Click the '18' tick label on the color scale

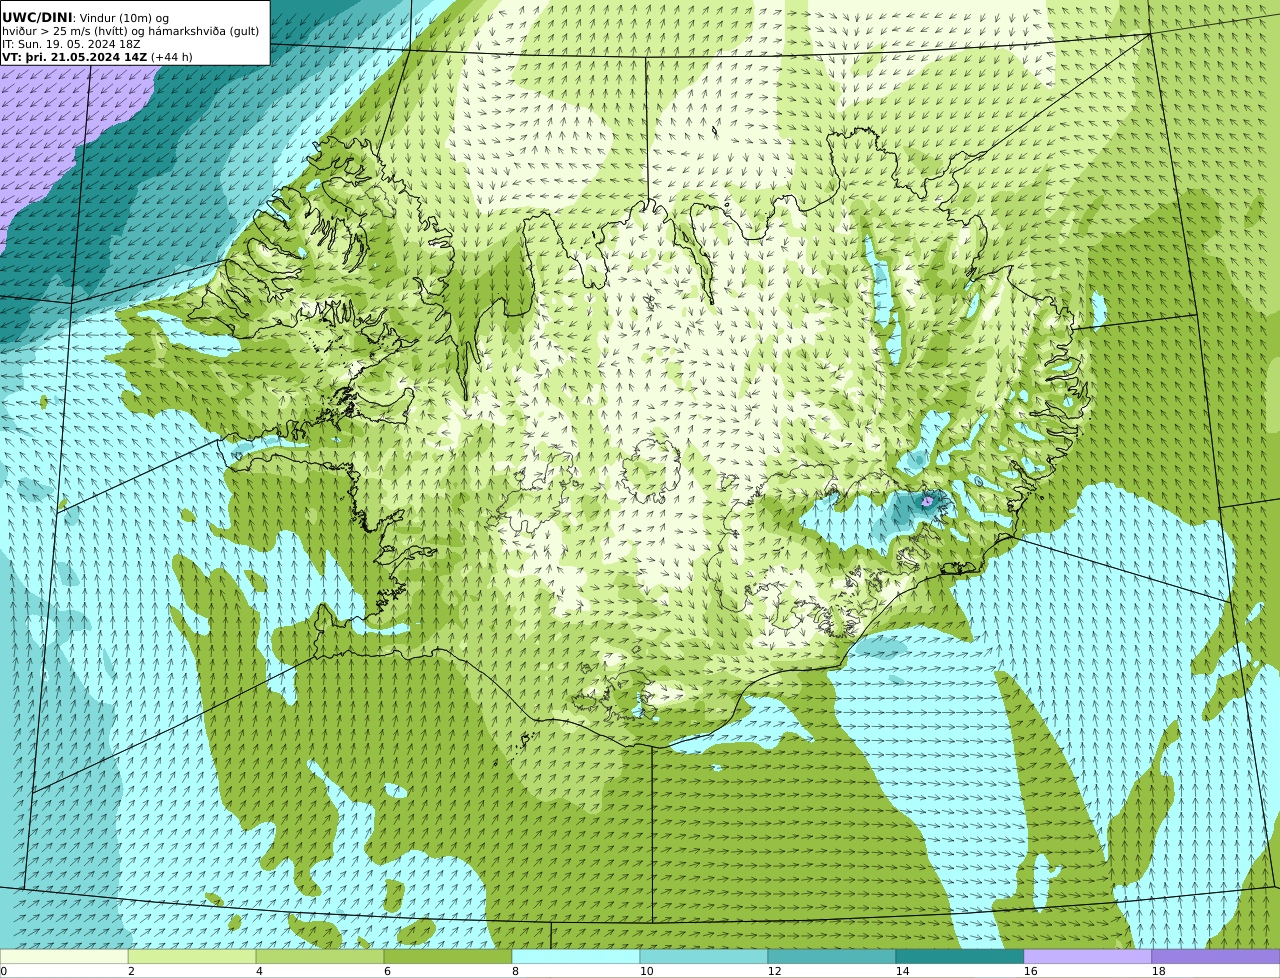(1158, 971)
